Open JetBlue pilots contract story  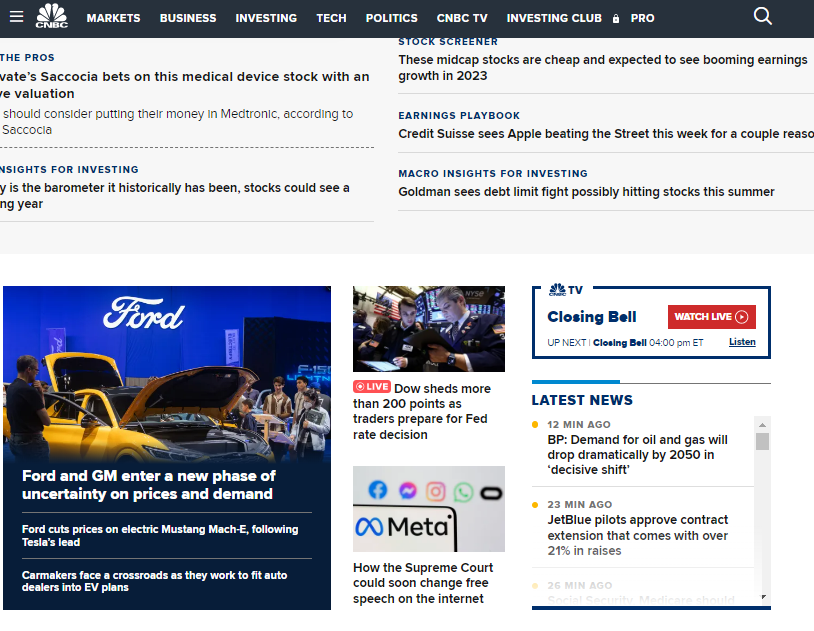click(x=637, y=535)
